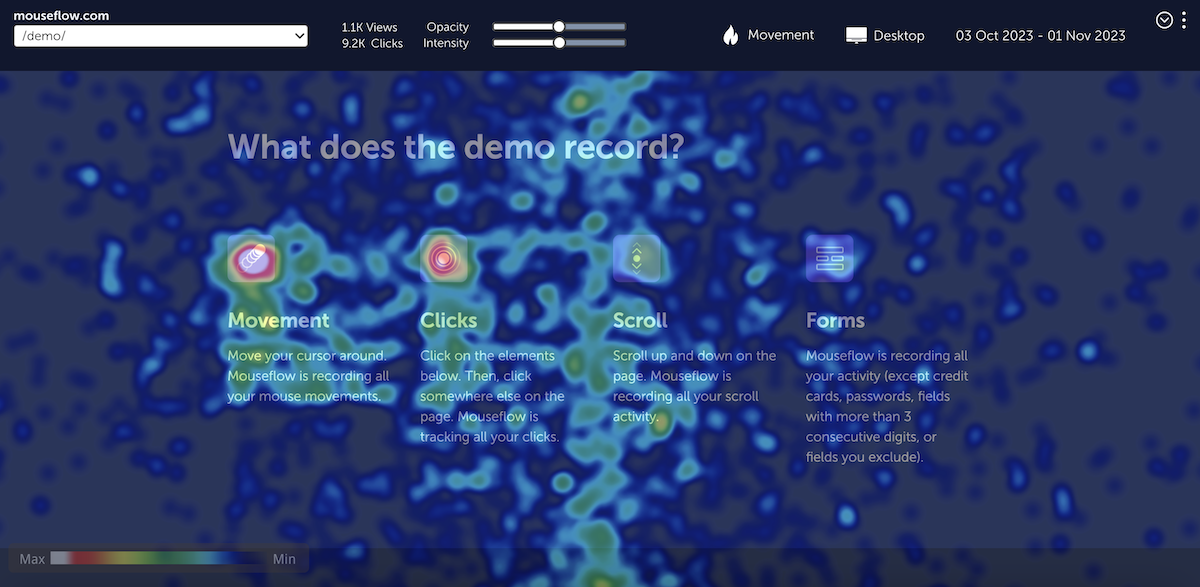Viewport: 1200px width, 587px height.
Task: Toggle the Movement view mode
Action: click(768, 34)
